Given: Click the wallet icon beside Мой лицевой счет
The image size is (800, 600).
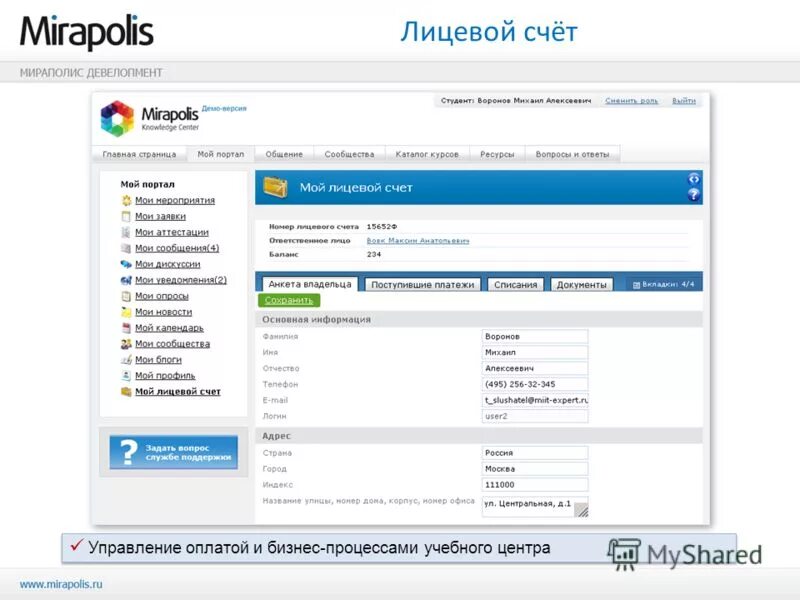Looking at the screenshot, I should 126,392.
